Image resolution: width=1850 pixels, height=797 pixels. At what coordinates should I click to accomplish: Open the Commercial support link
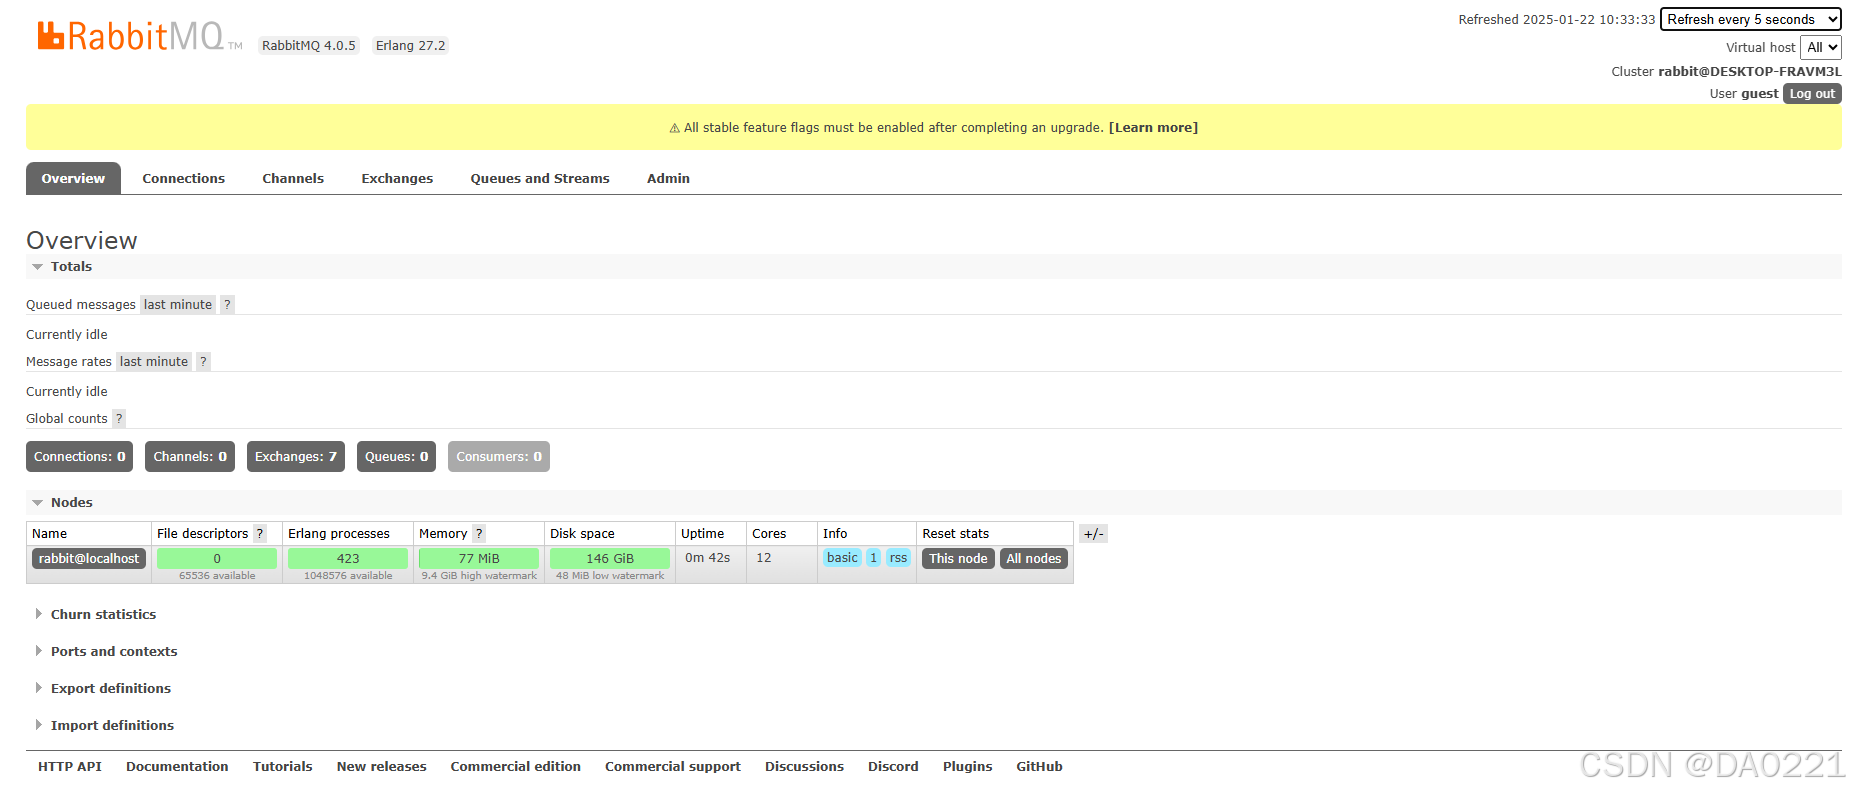tap(673, 767)
